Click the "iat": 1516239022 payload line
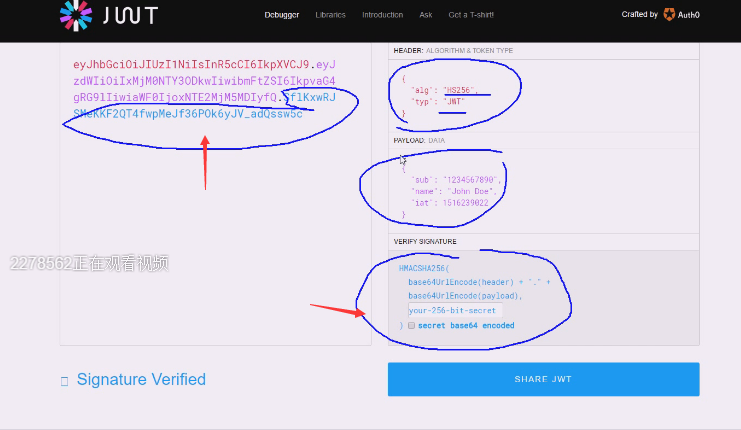The width and height of the screenshot is (741, 430). [x=450, y=203]
